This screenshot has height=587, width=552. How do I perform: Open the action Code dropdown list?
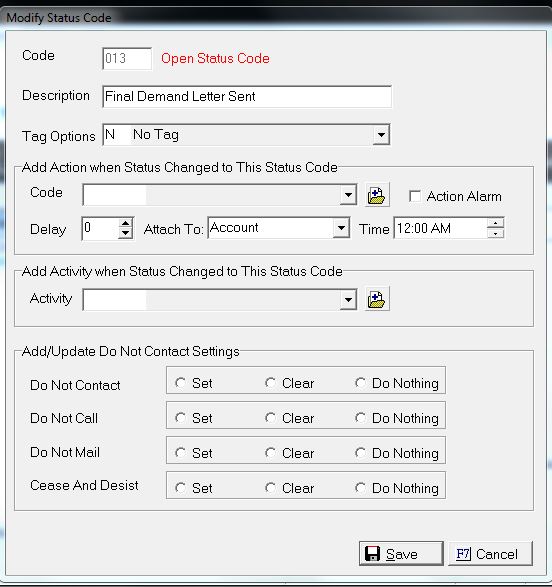(x=348, y=195)
